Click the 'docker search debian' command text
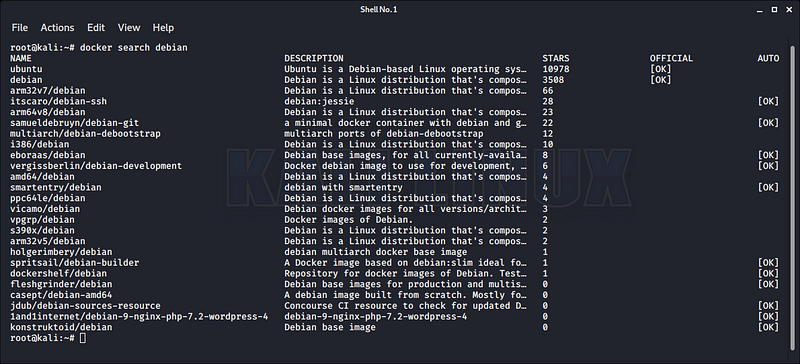The width and height of the screenshot is (800, 364). coord(134,47)
